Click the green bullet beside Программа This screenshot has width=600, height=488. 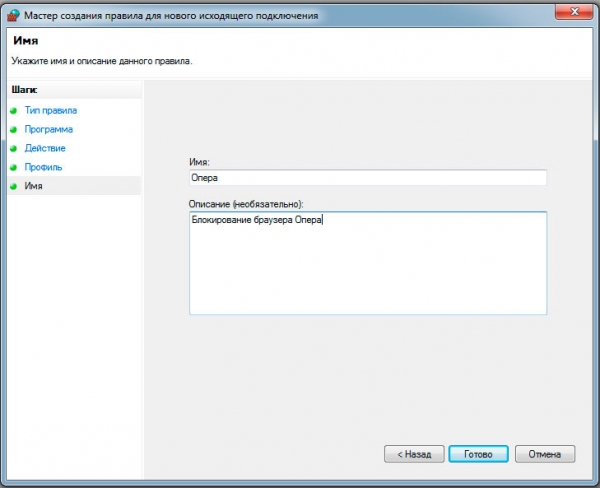coord(14,129)
